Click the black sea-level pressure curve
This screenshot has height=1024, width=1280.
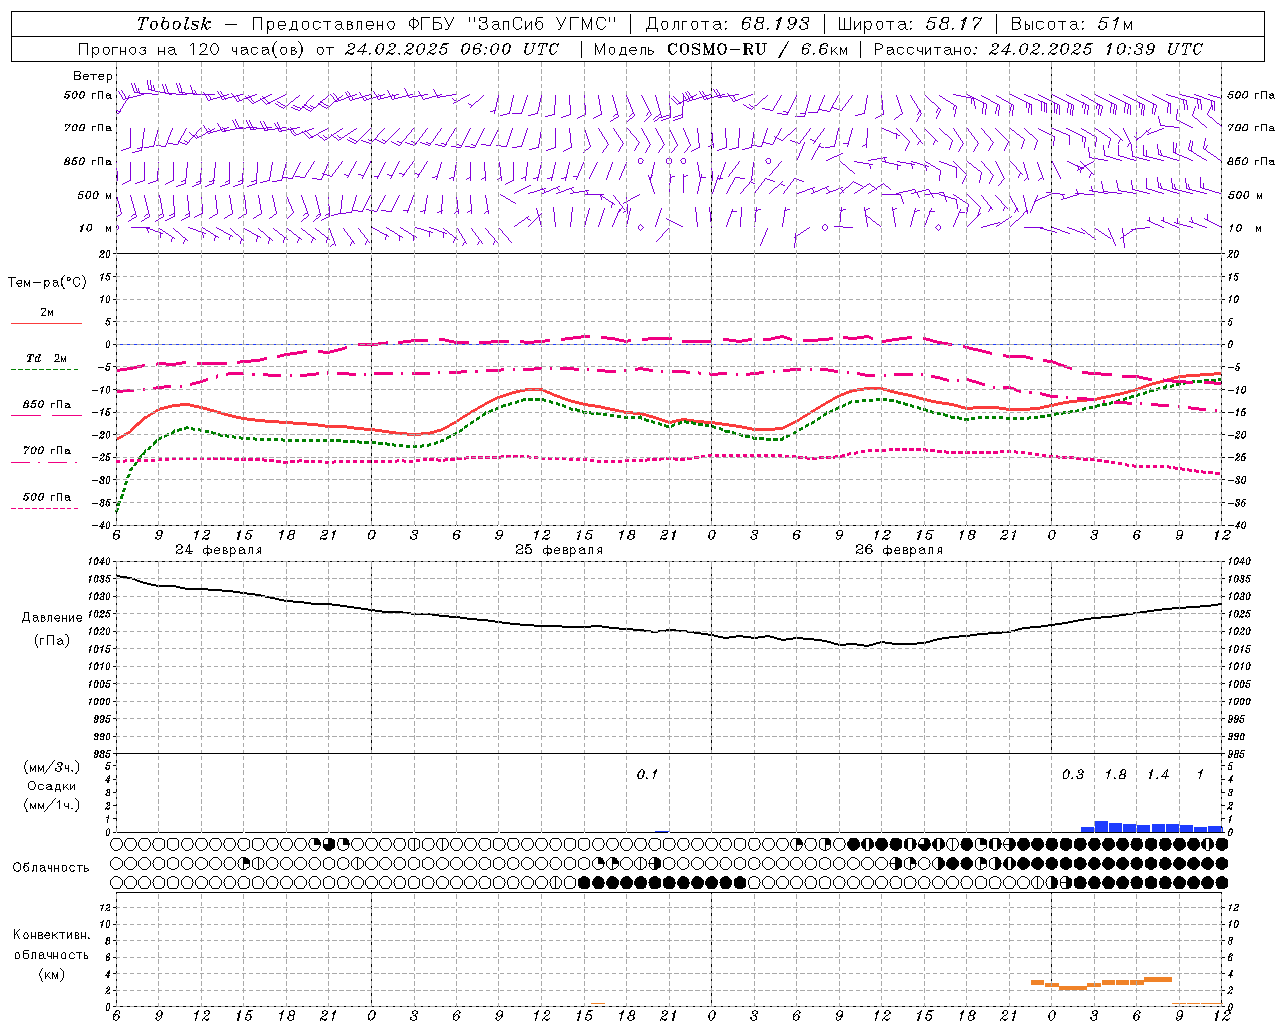click(668, 611)
